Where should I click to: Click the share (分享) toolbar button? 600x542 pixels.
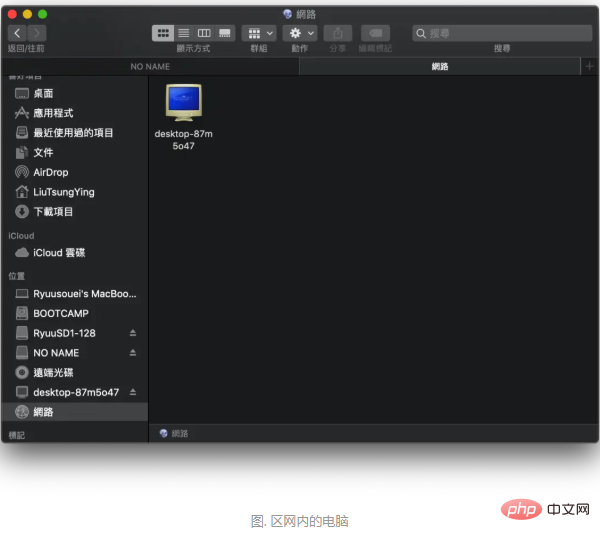click(338, 33)
